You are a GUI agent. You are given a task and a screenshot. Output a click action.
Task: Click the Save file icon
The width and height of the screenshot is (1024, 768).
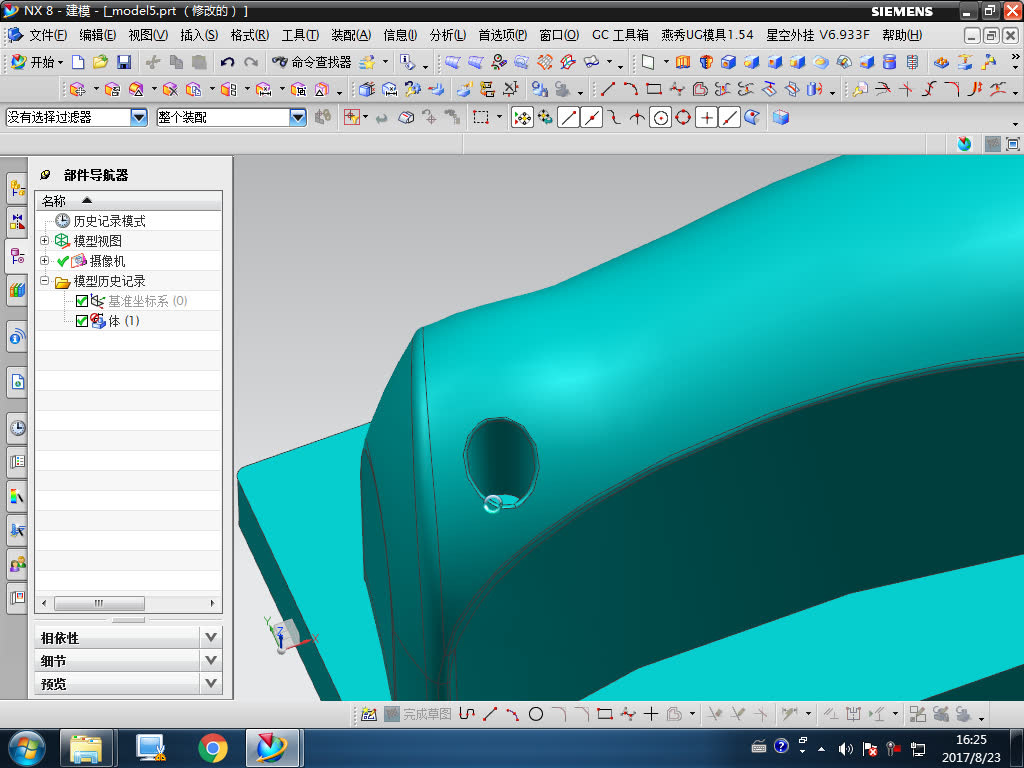[124, 62]
